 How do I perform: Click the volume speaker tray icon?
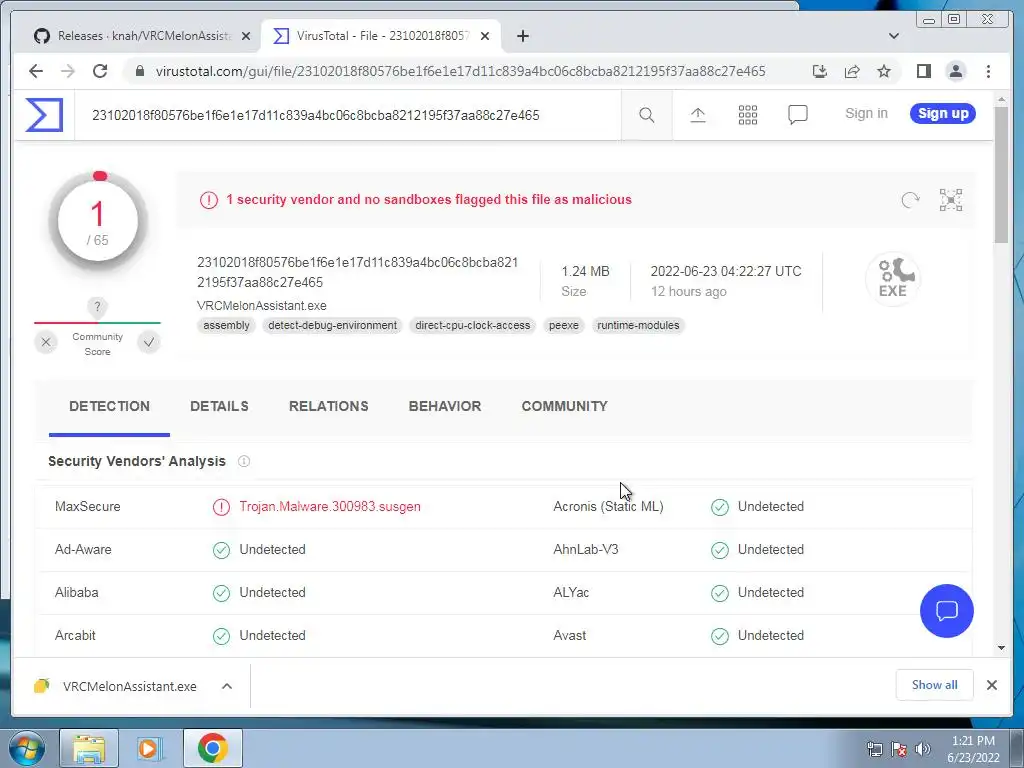[923, 749]
